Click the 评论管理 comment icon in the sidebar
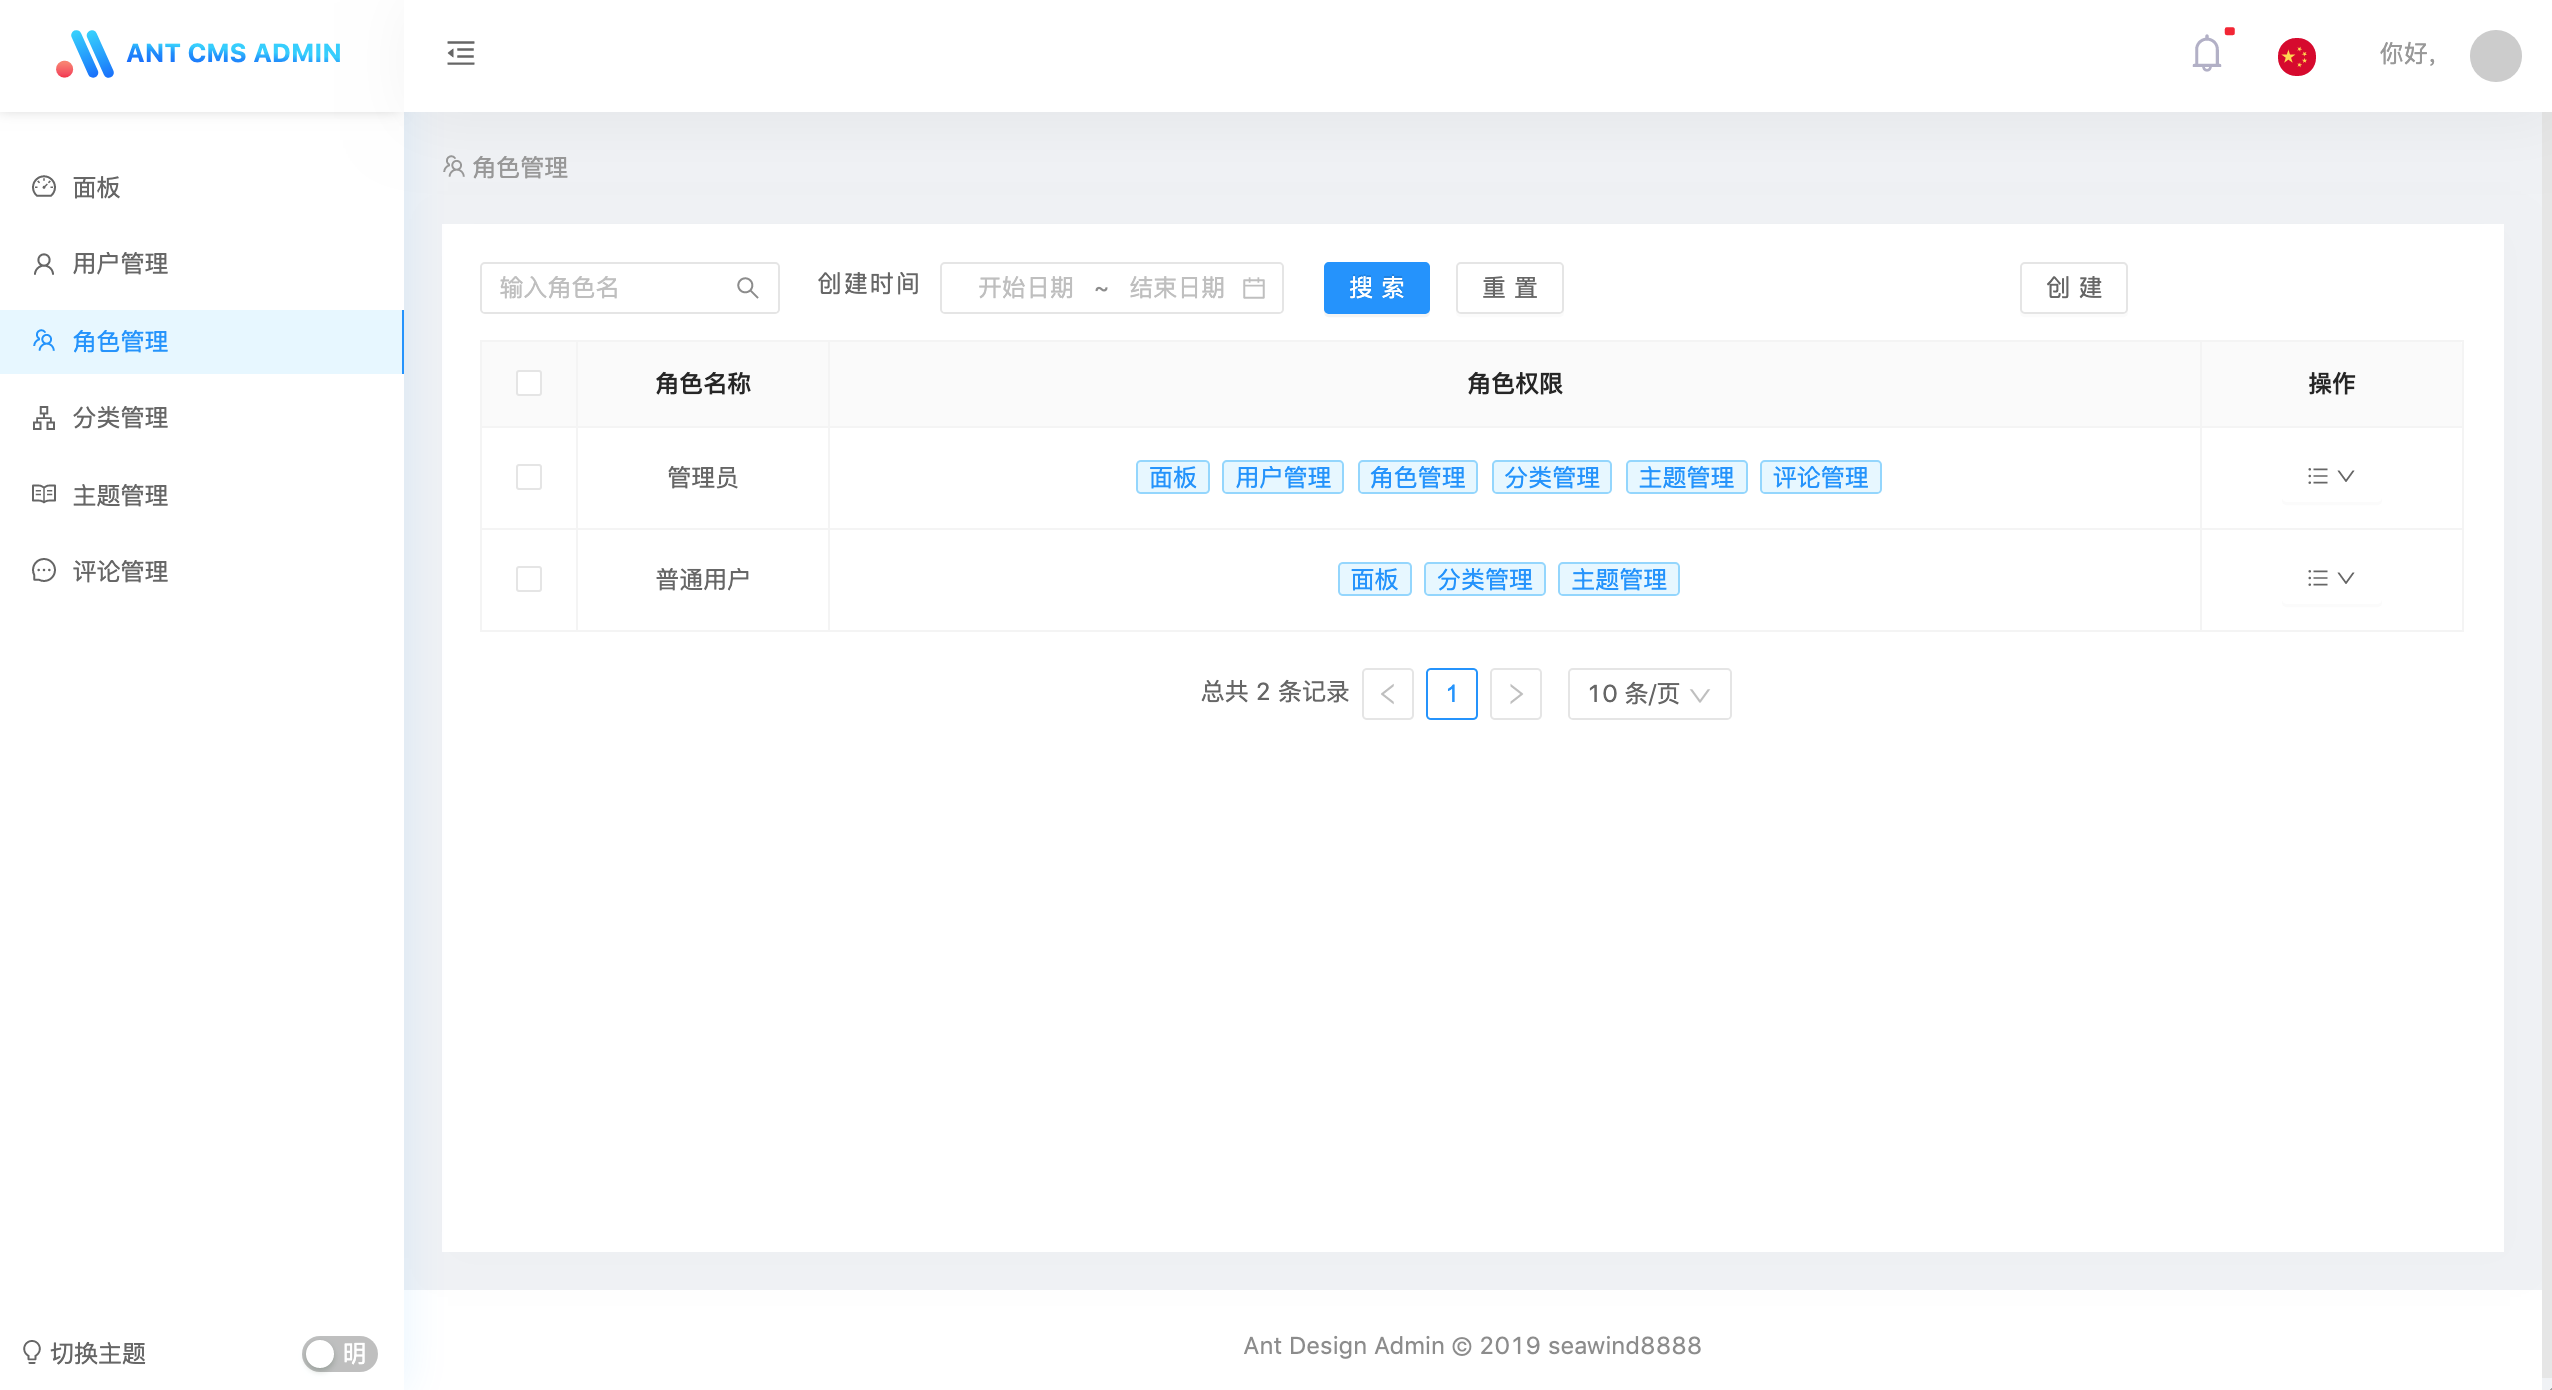 pyautogui.click(x=44, y=571)
